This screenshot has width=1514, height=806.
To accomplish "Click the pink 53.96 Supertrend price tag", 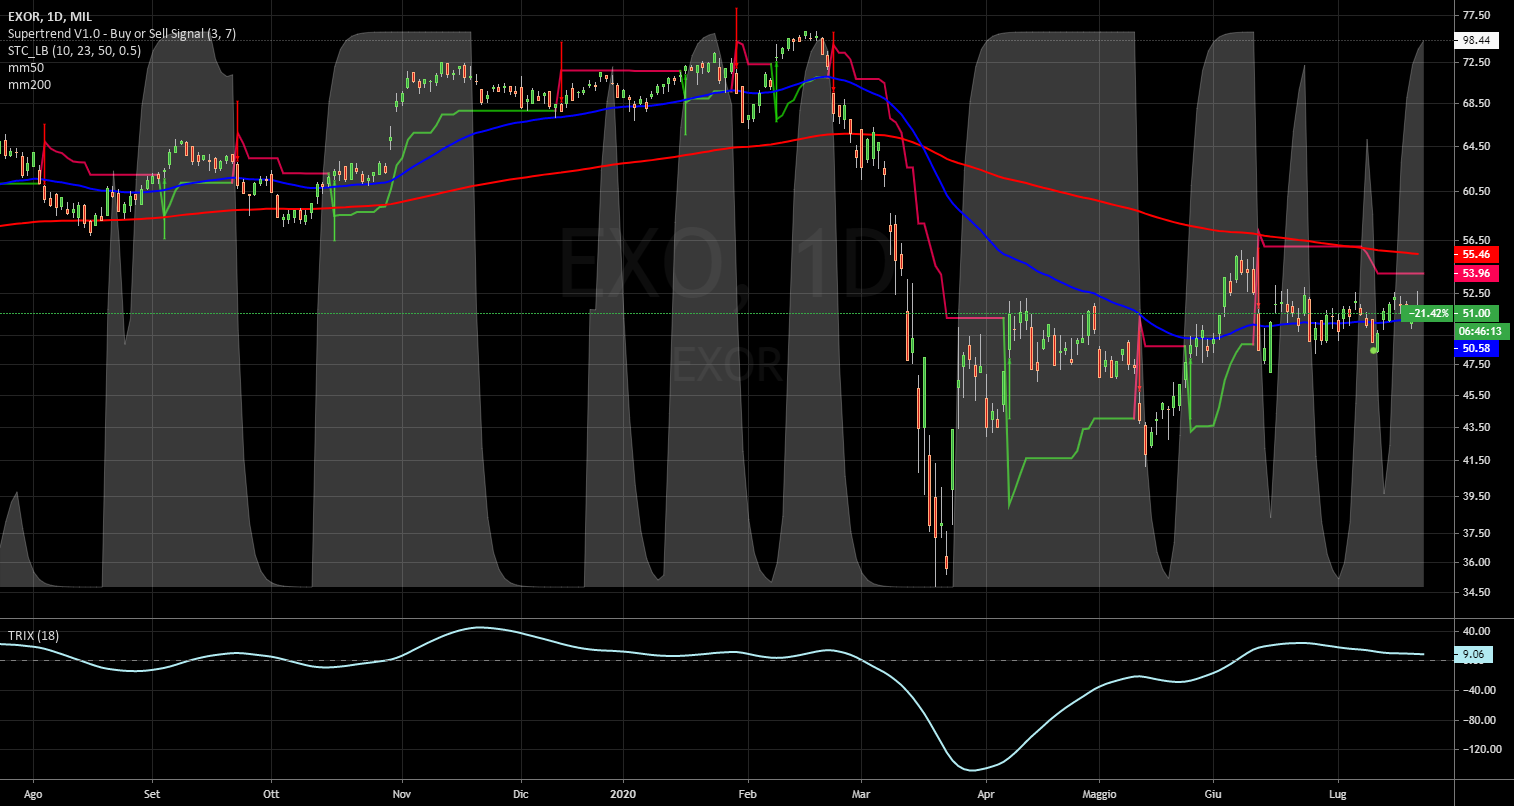I will 1476,273.
